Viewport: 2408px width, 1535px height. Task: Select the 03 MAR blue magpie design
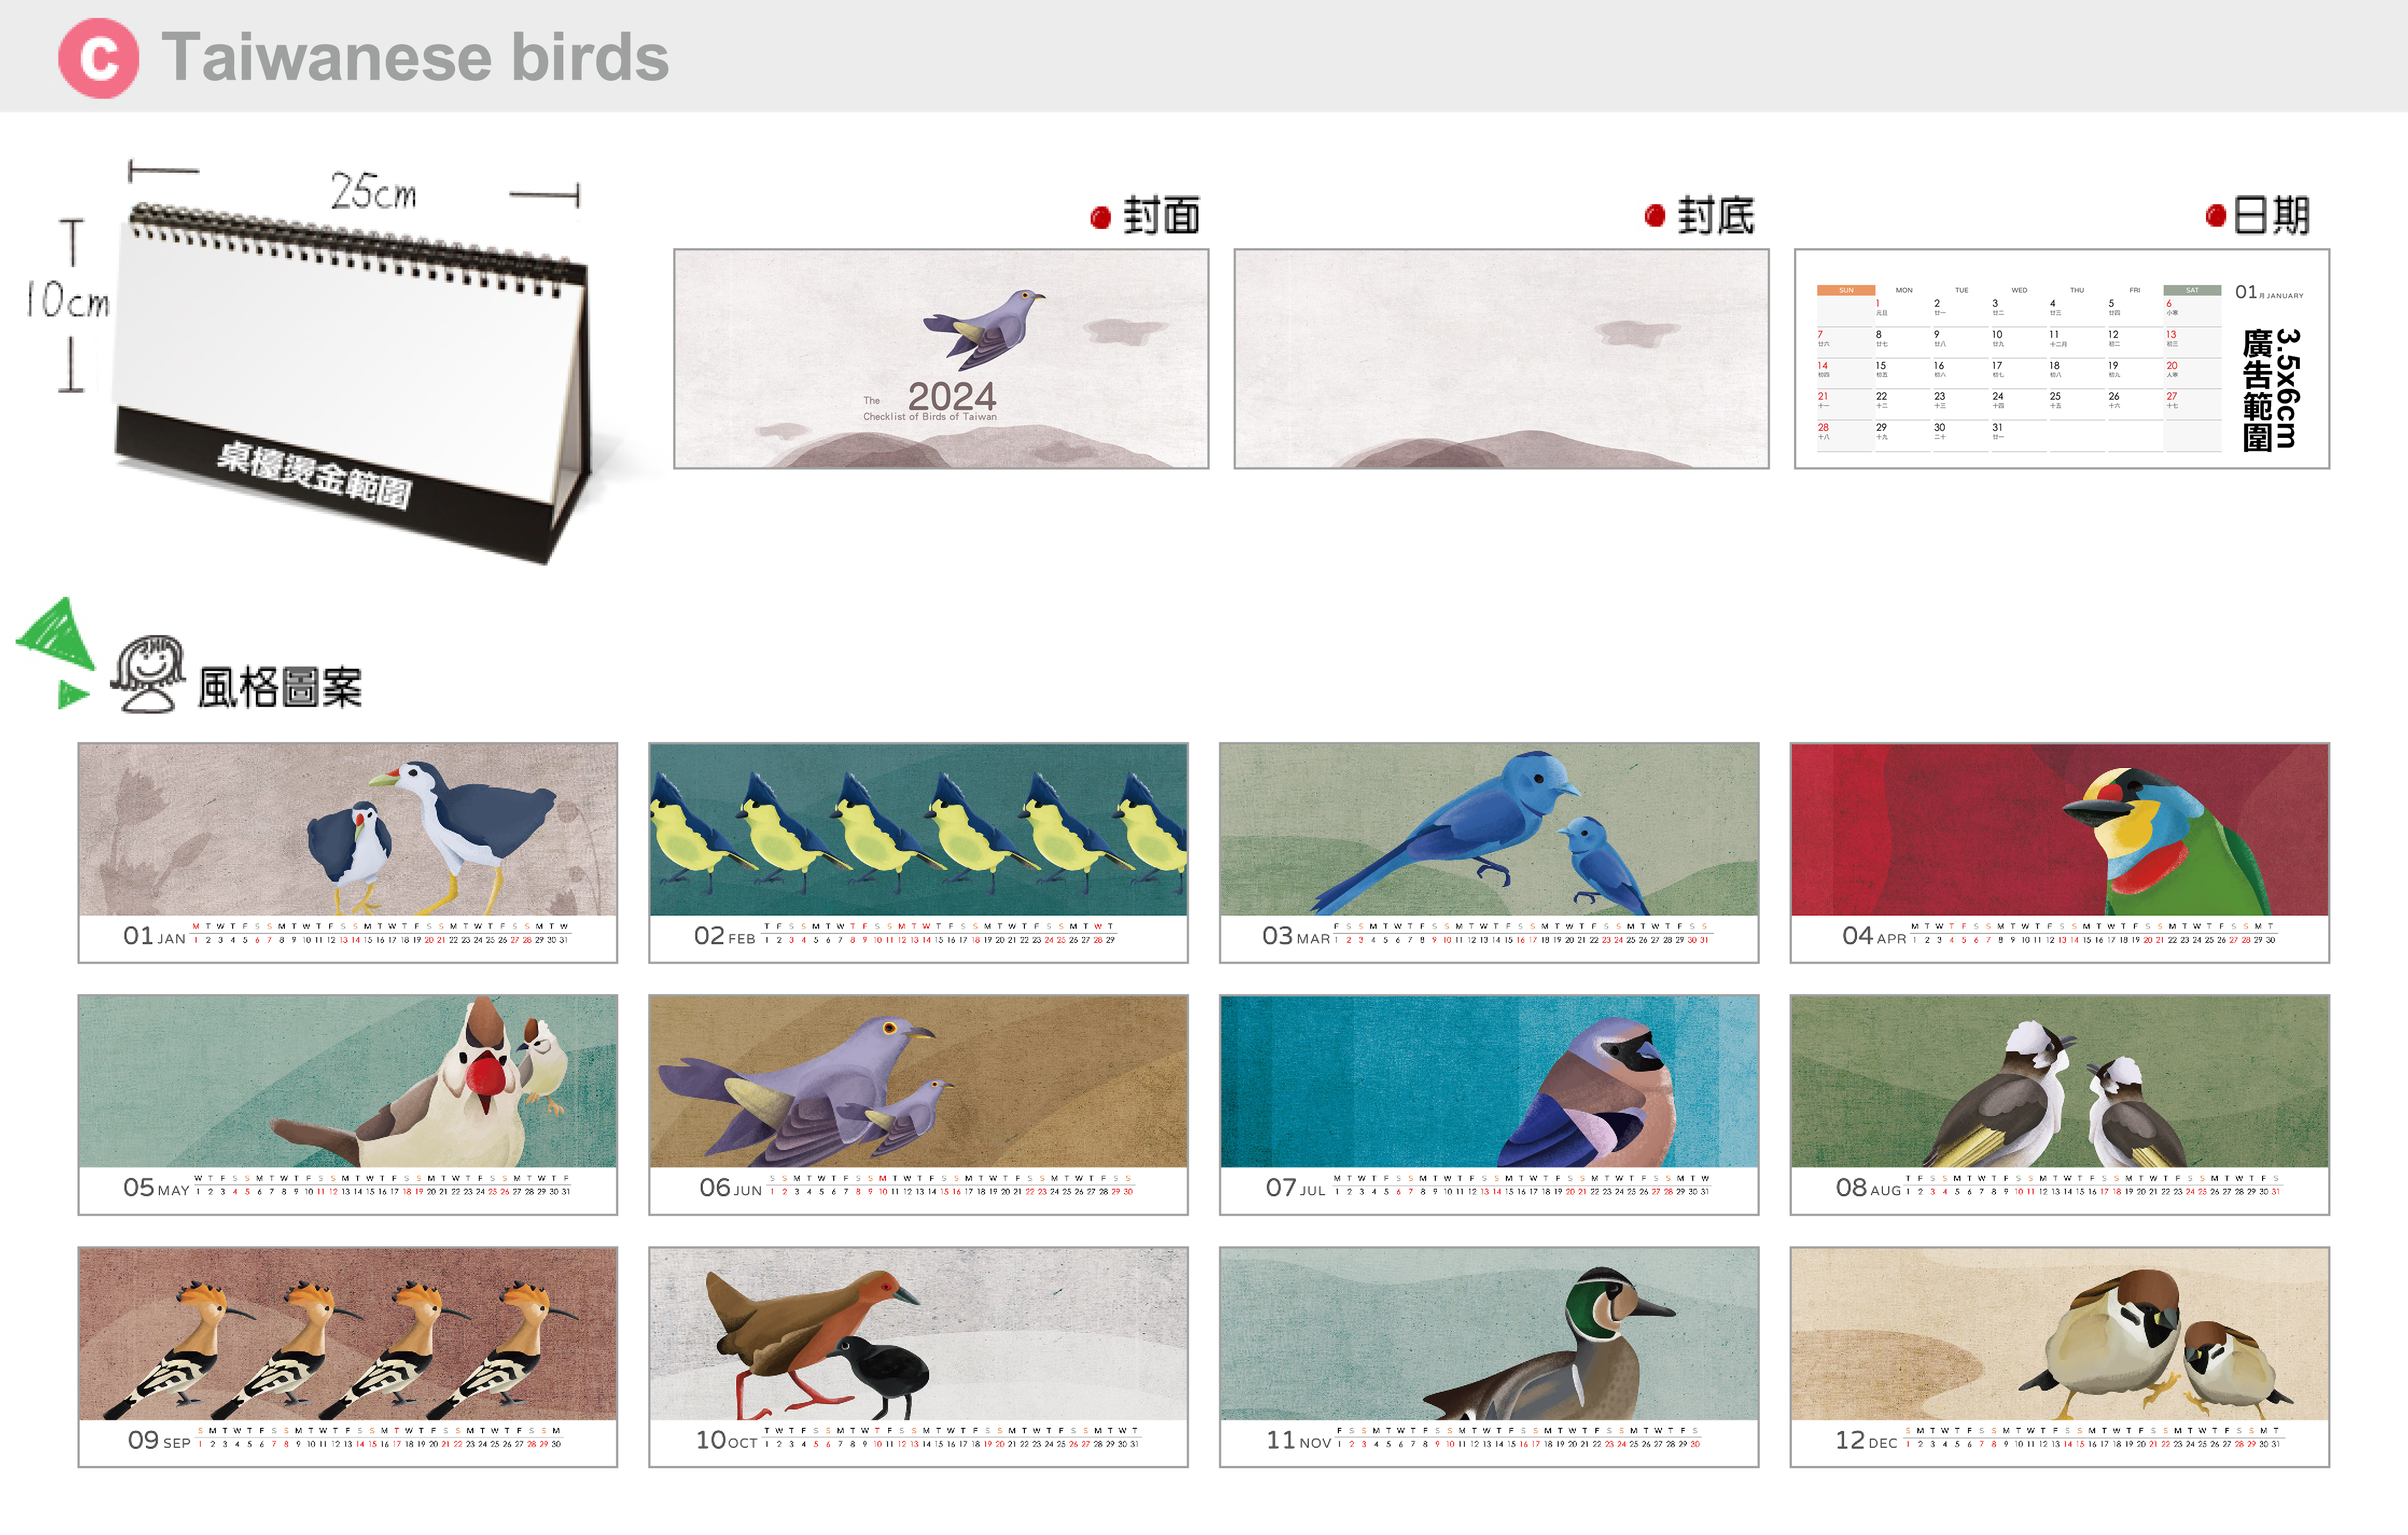[x=1489, y=852]
